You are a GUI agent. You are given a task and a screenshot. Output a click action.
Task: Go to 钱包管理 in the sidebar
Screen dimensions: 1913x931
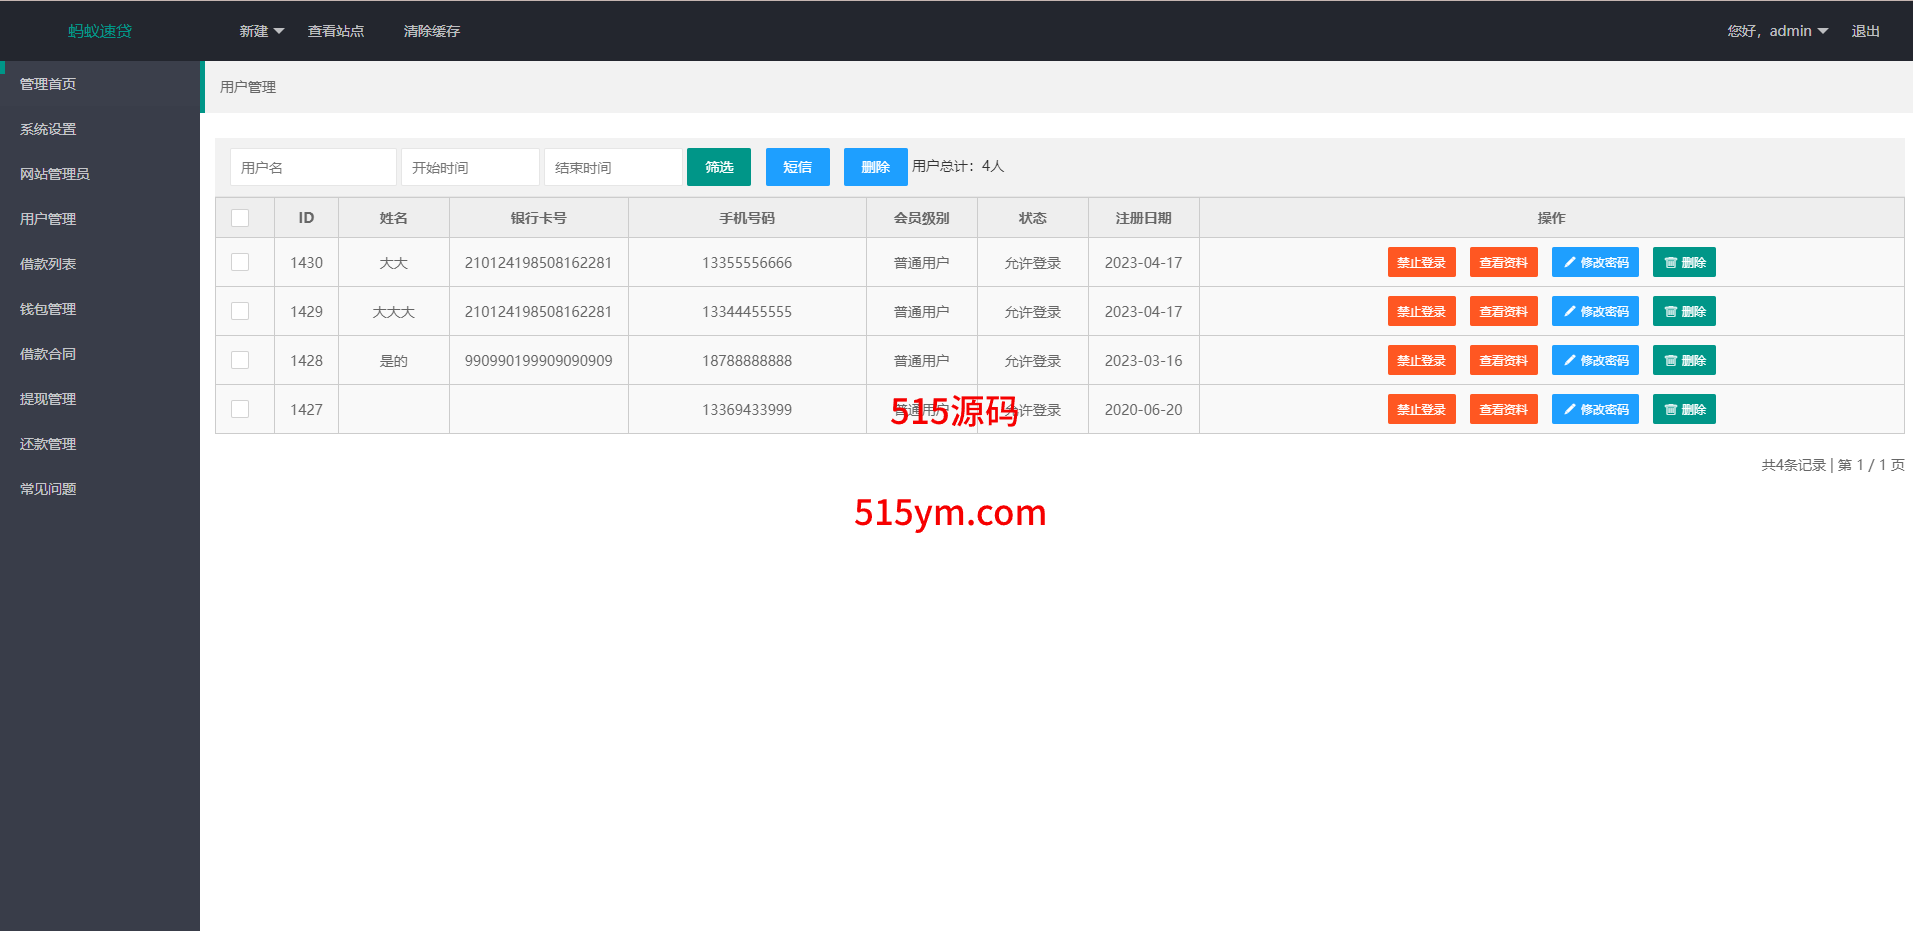(48, 309)
